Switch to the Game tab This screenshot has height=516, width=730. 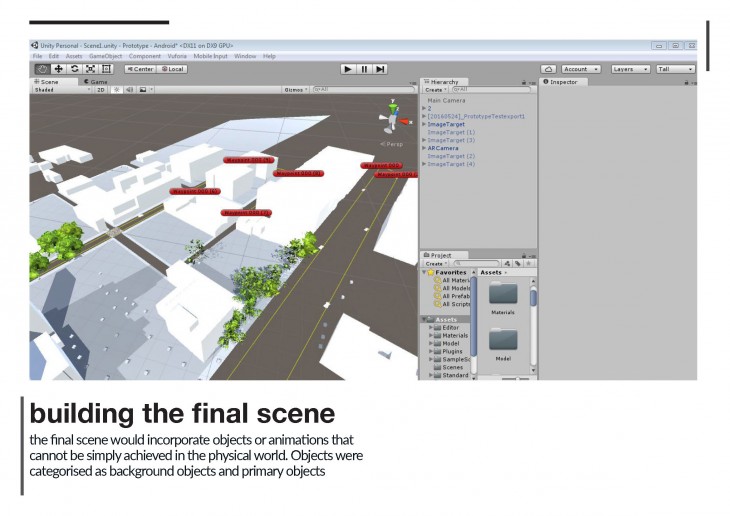click(x=98, y=81)
